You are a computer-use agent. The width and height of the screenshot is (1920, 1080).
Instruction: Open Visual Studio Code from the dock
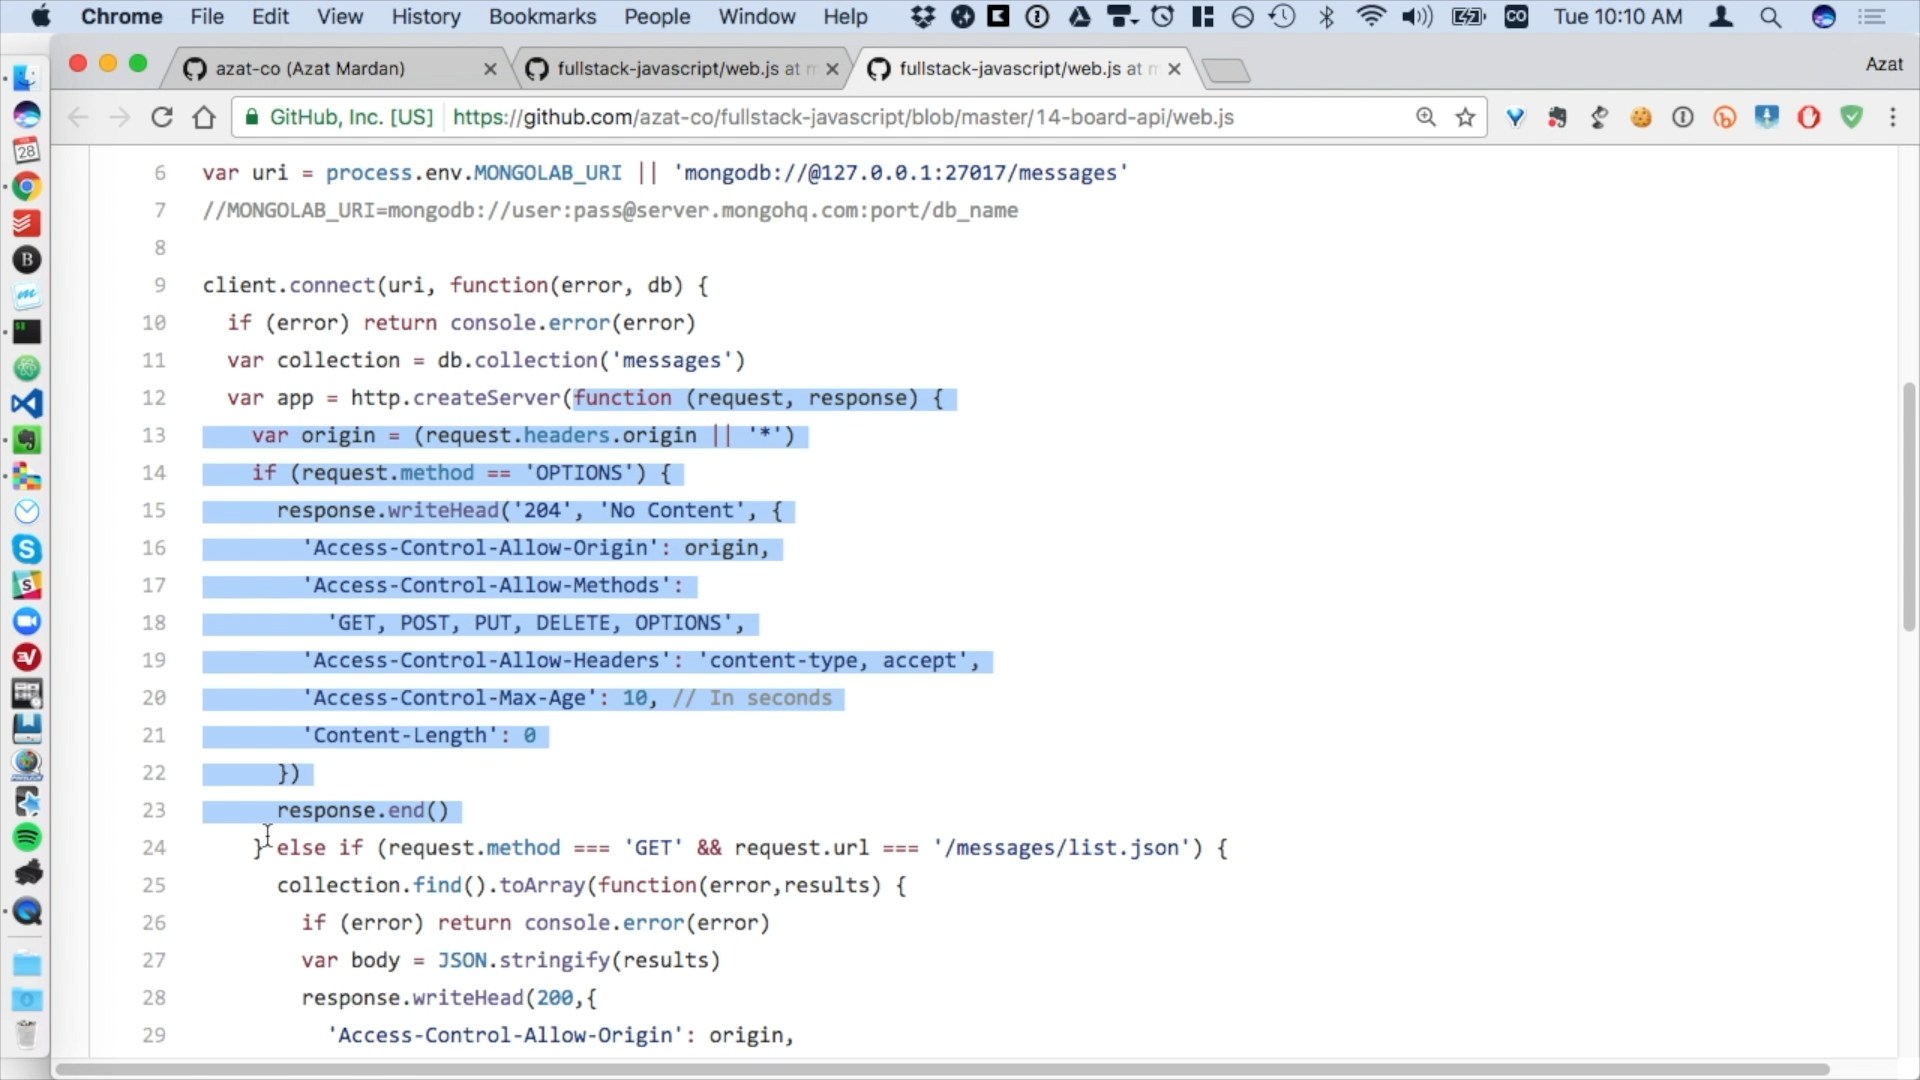point(27,404)
